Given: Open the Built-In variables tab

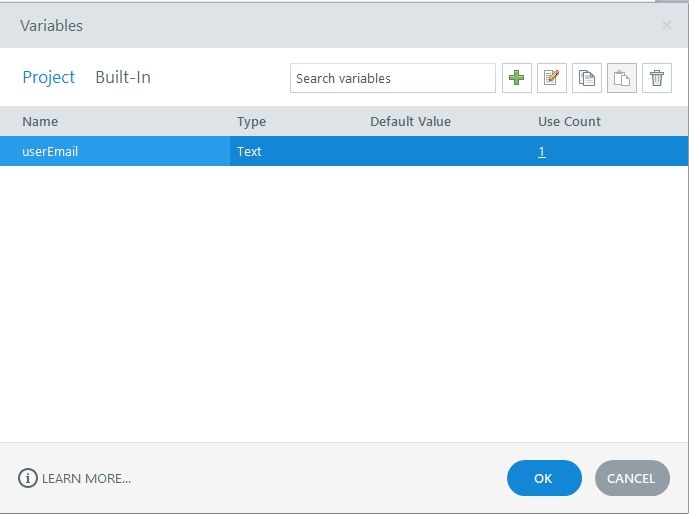Looking at the screenshot, I should (x=123, y=77).
